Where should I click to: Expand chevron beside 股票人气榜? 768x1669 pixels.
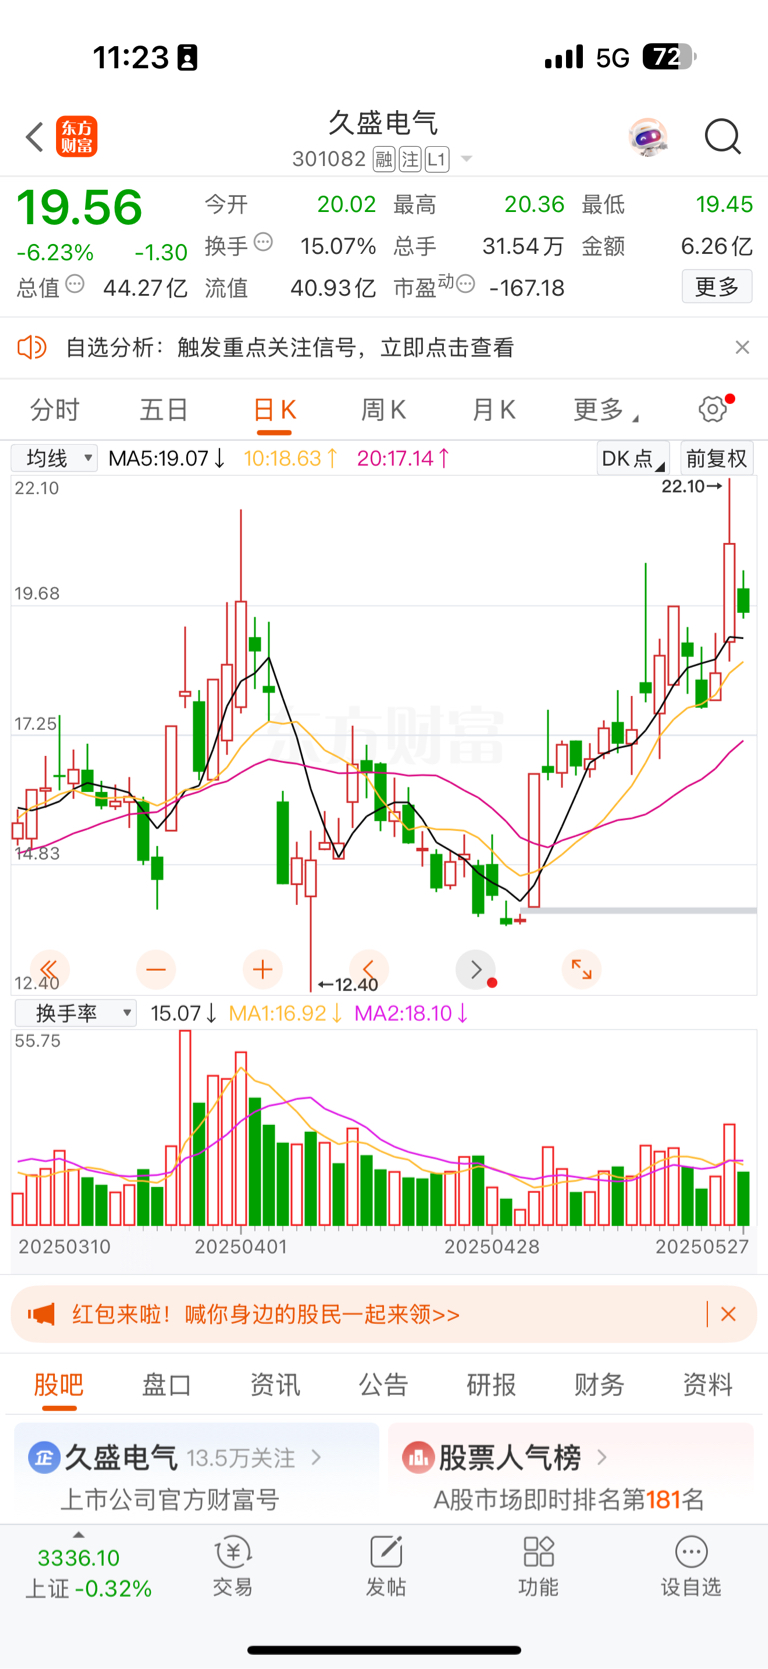(x=602, y=1457)
